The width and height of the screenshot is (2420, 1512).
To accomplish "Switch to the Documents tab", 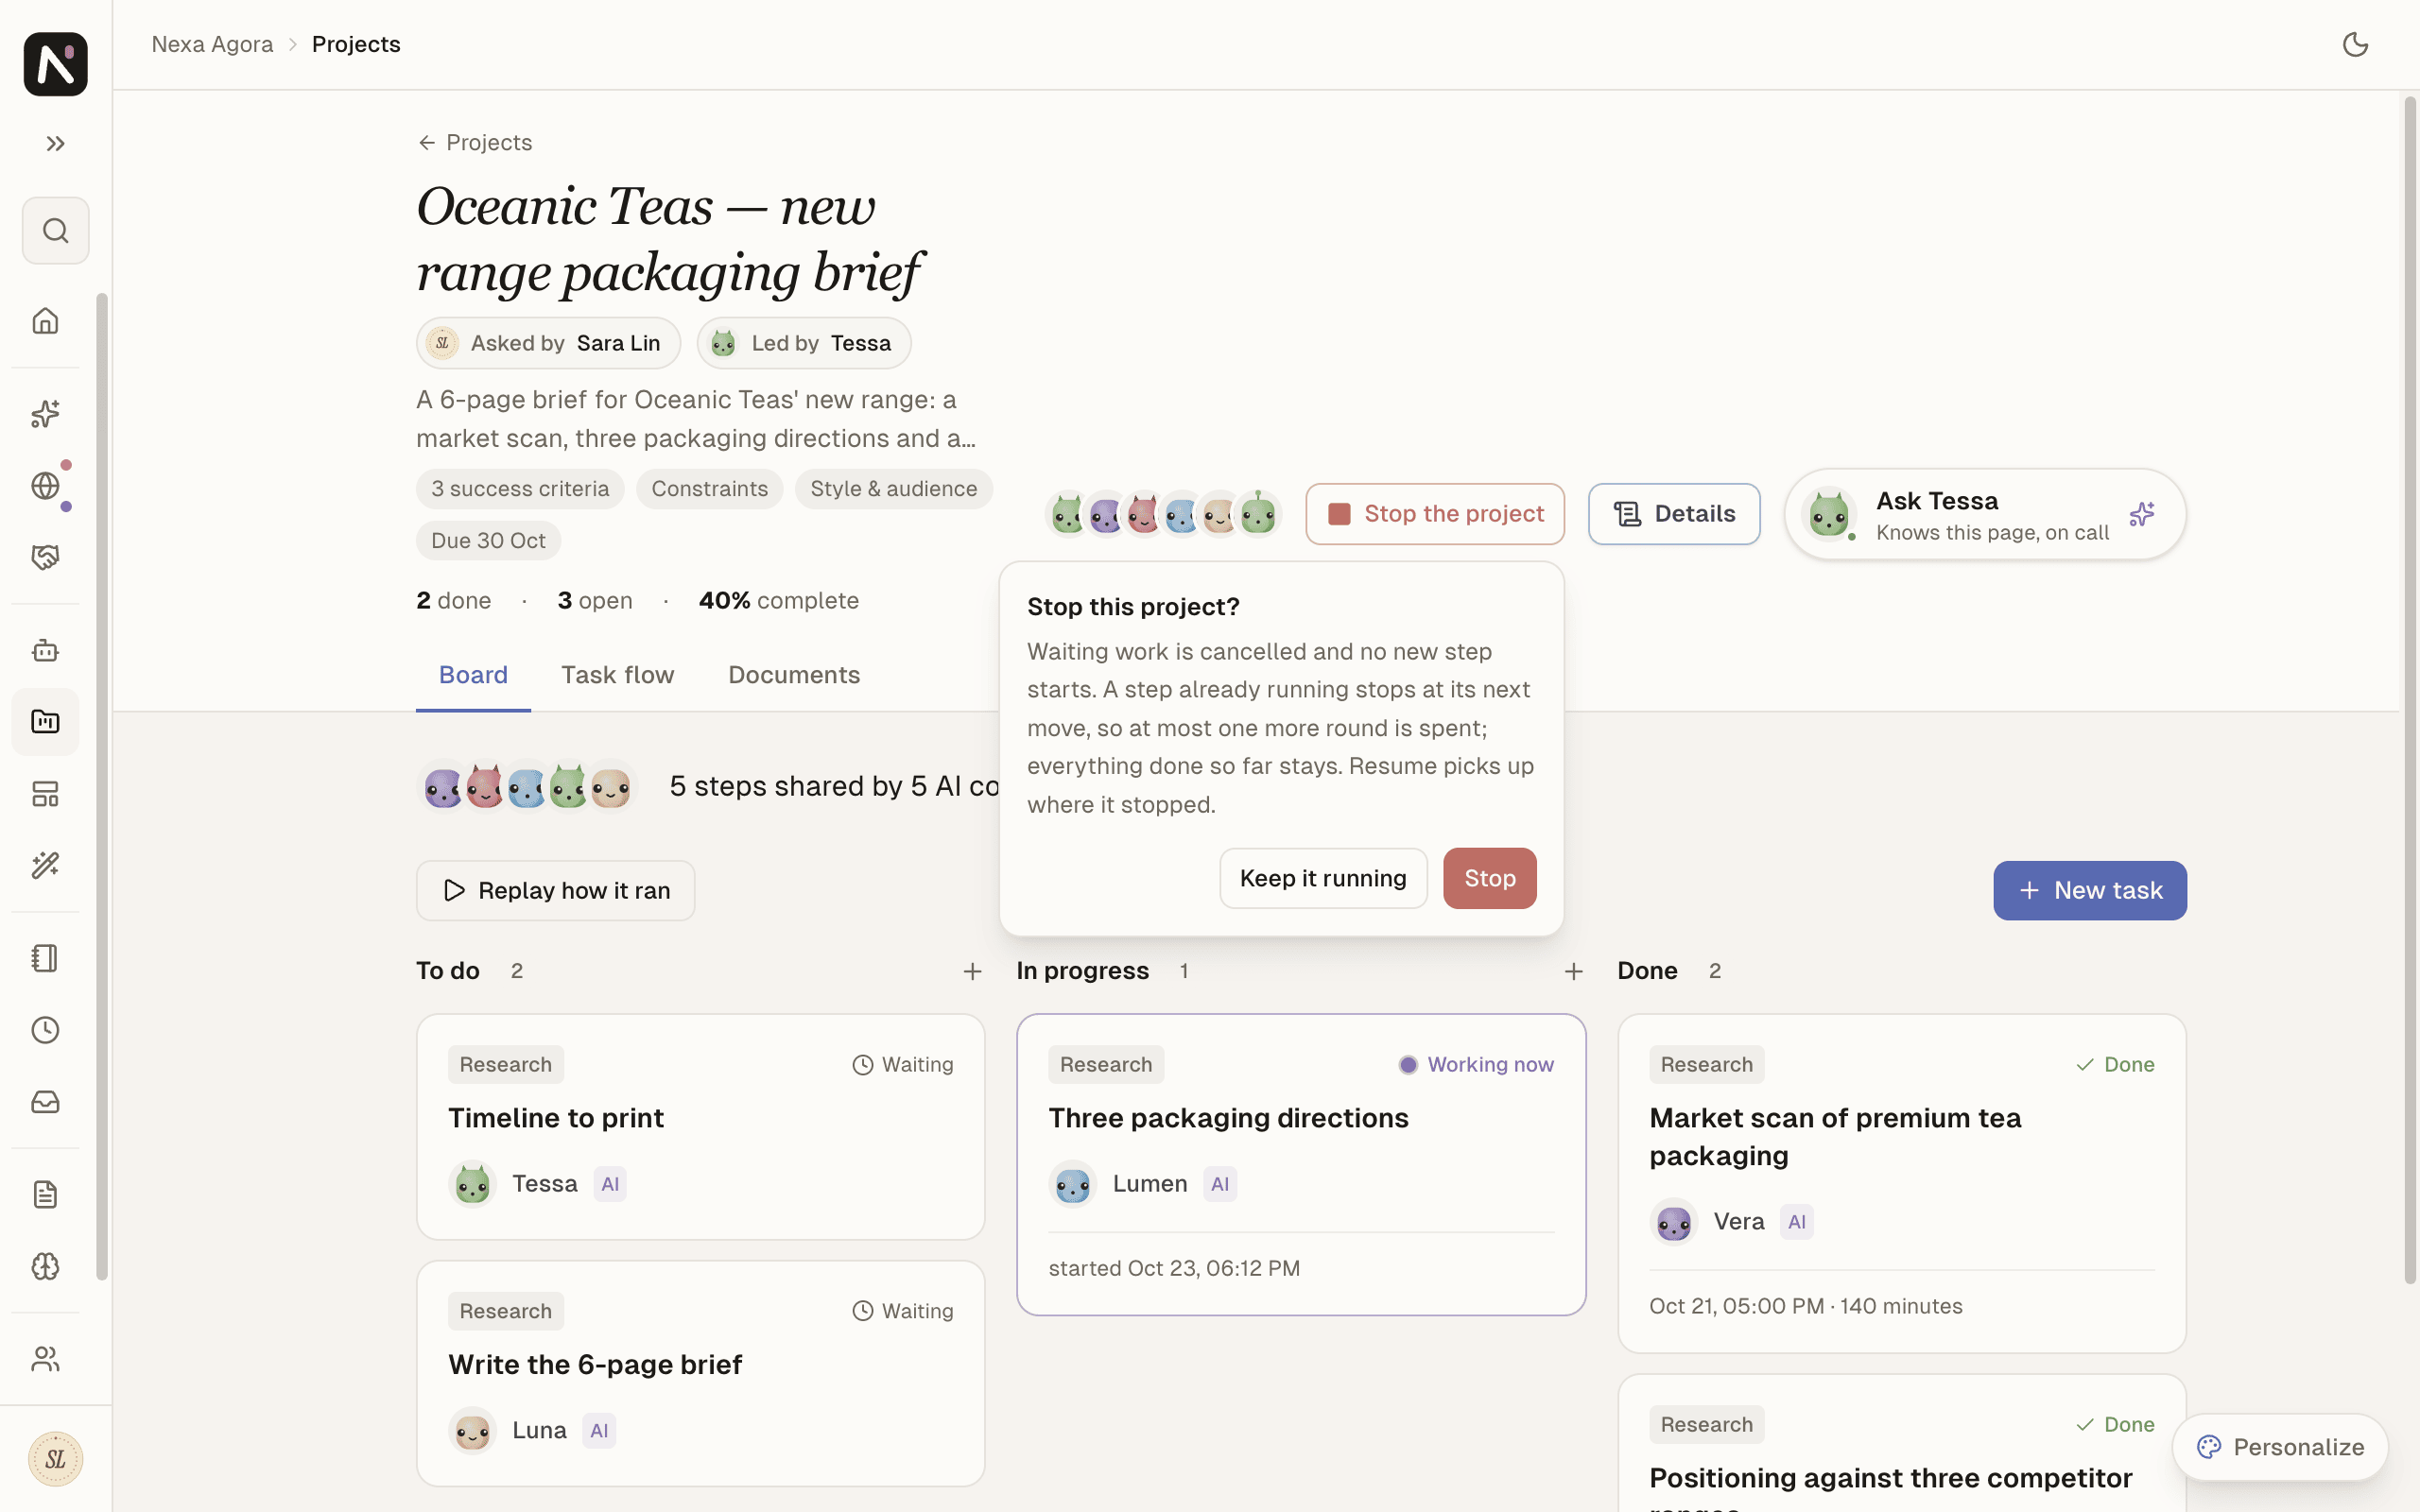I will point(794,675).
